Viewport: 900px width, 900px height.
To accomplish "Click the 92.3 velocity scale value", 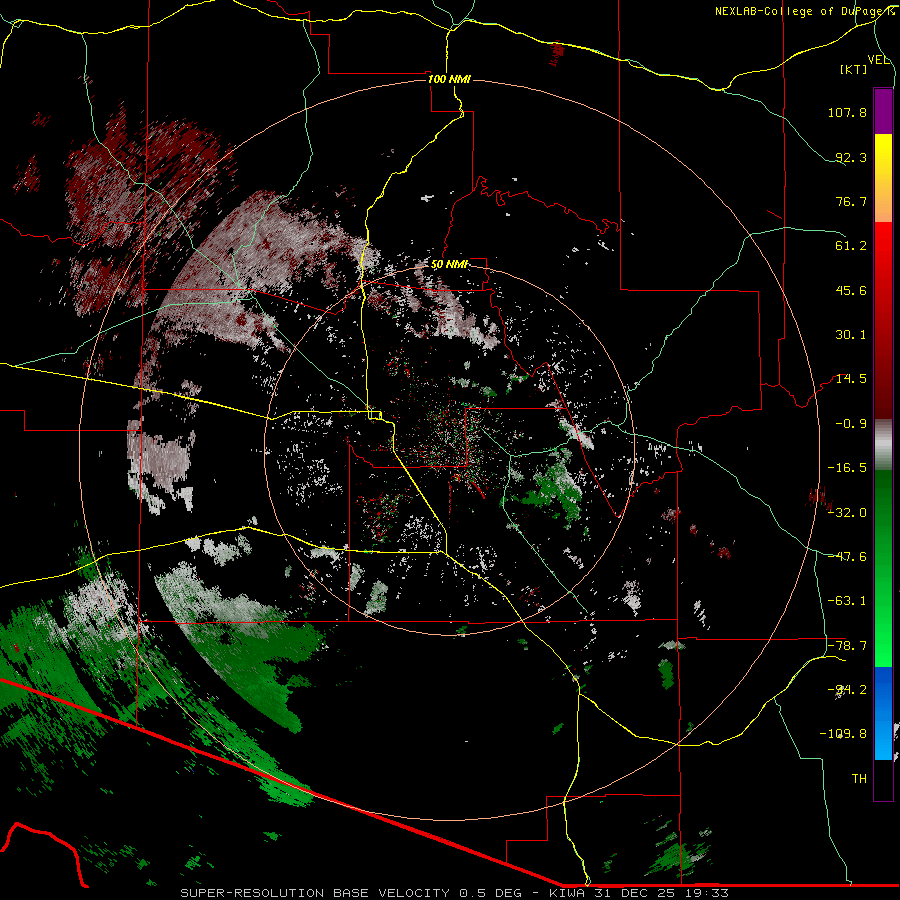I will (851, 157).
